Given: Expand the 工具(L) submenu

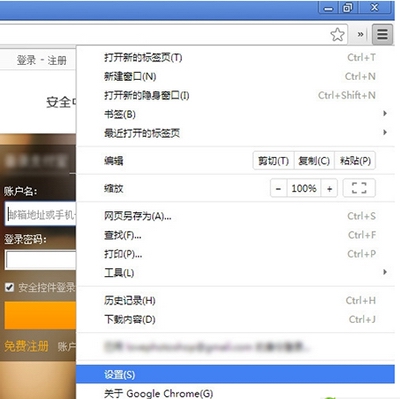Looking at the screenshot, I should click(x=235, y=273).
